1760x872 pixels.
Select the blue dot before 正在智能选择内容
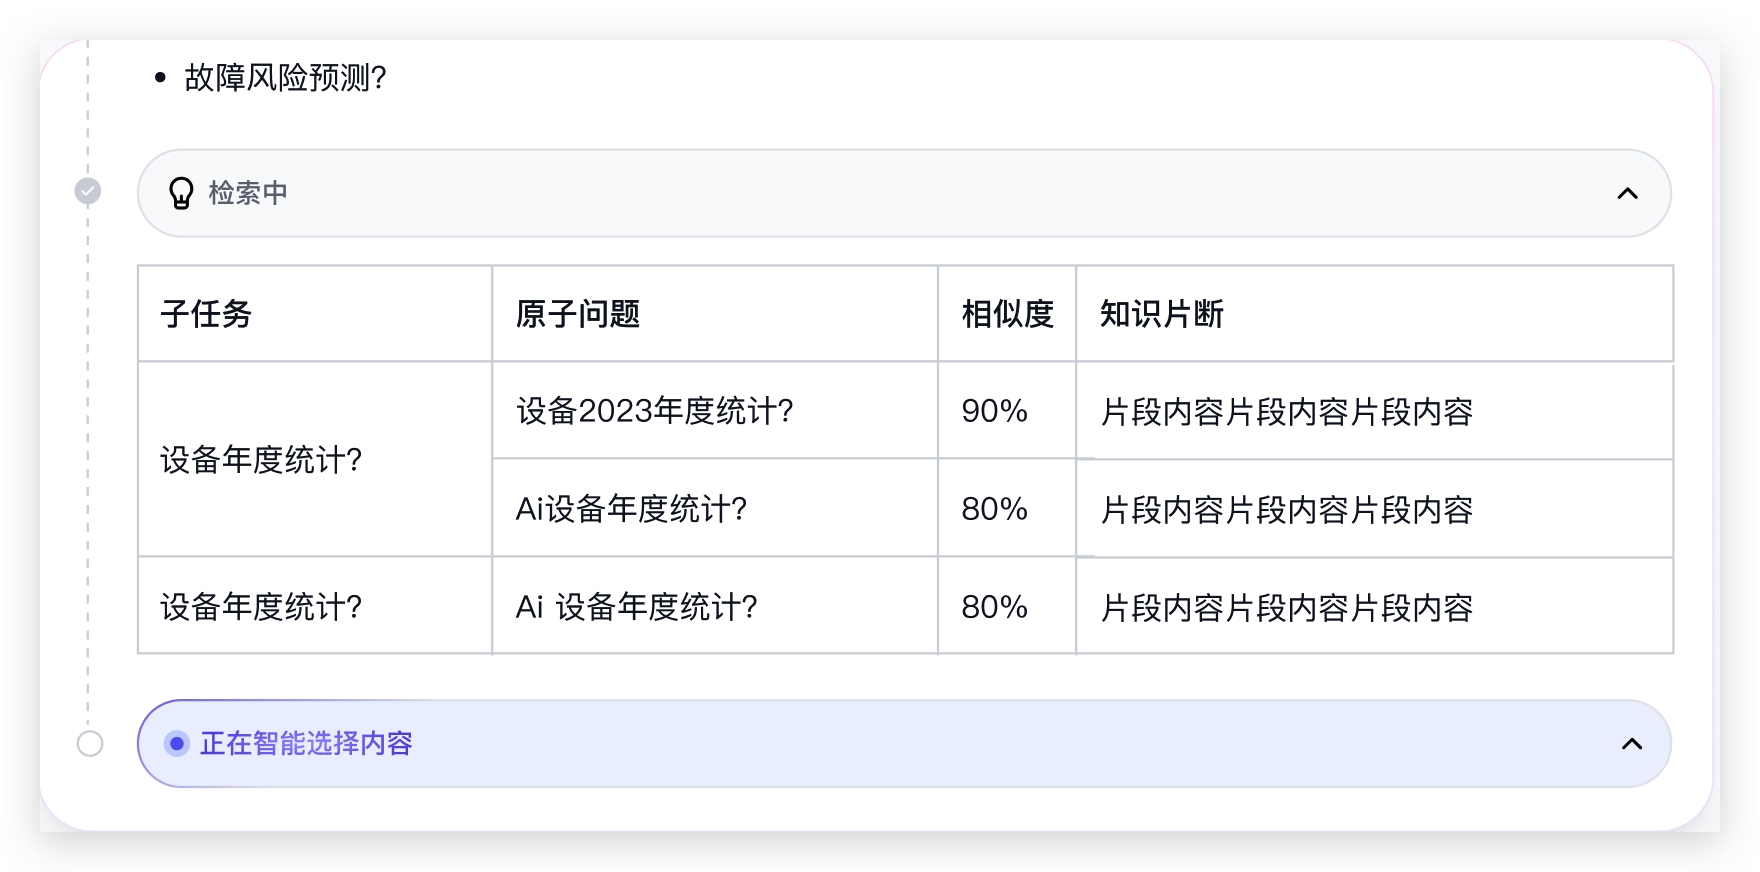click(x=177, y=743)
